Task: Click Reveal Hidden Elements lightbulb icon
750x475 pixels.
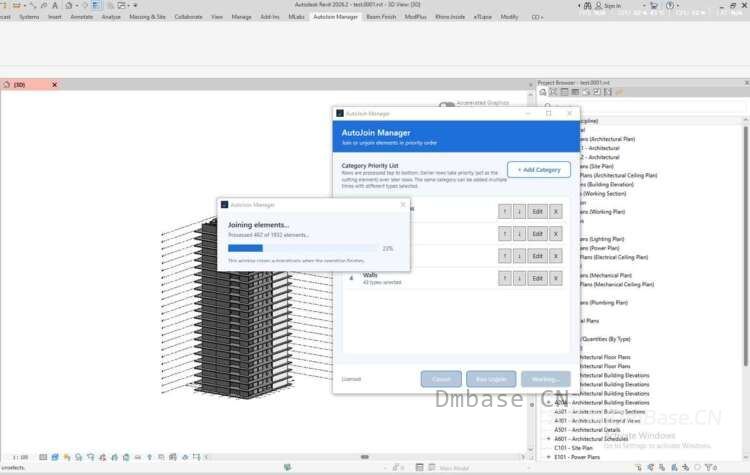Action: (150, 457)
